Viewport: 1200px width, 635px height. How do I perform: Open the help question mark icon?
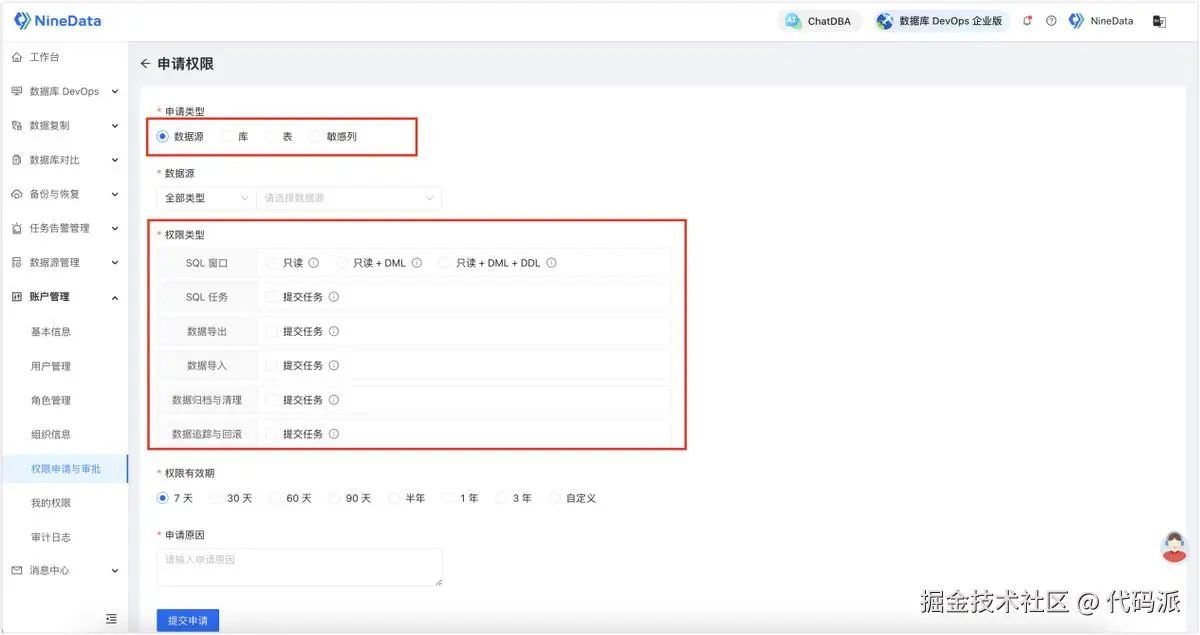tap(1051, 21)
